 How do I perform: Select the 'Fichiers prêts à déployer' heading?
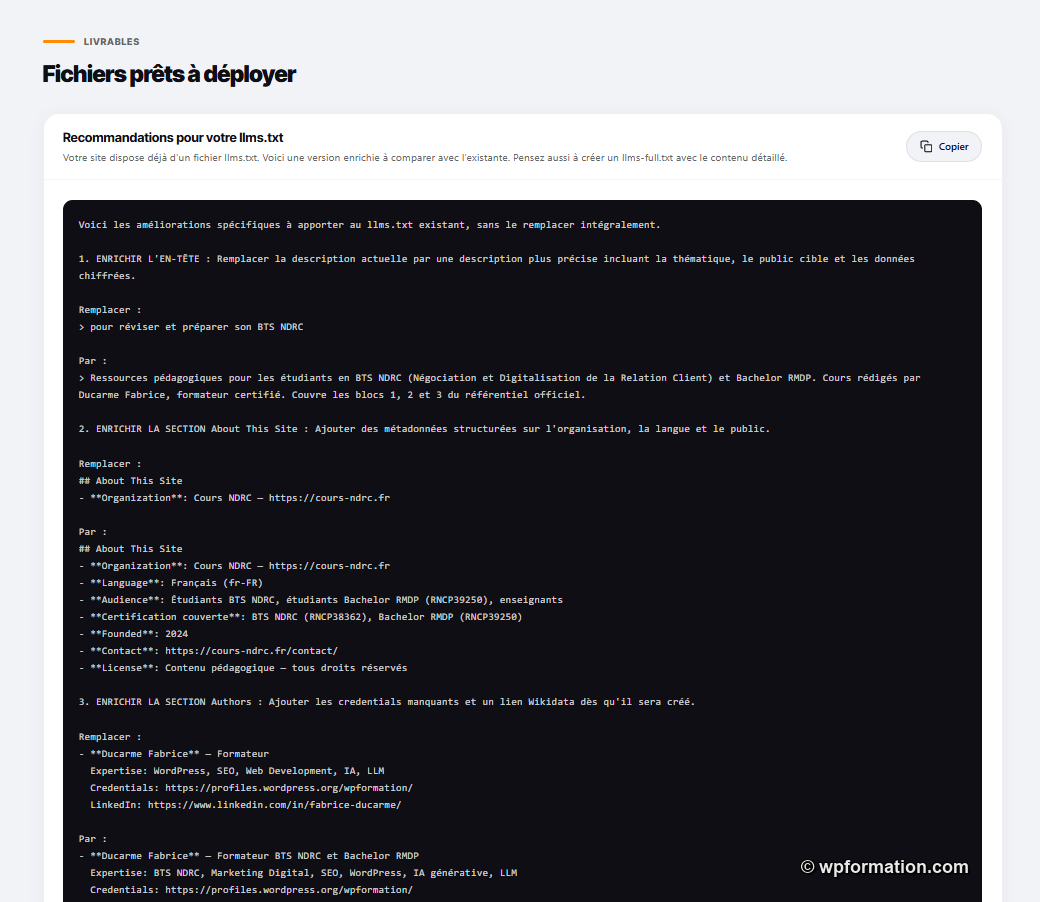[x=169, y=74]
